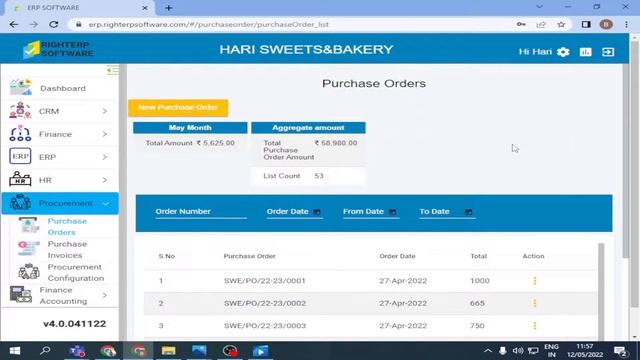Open the browser tab search dropdown arrow
Screen dimensions: 640x360
point(540,7)
